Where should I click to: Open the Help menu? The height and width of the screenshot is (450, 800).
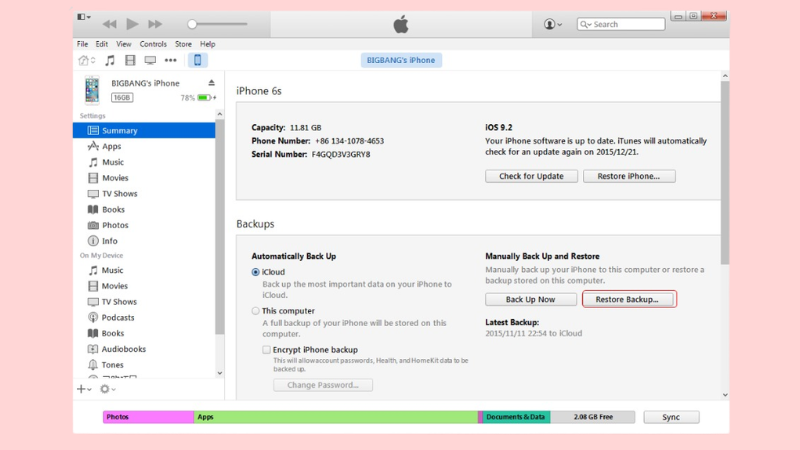(x=207, y=44)
